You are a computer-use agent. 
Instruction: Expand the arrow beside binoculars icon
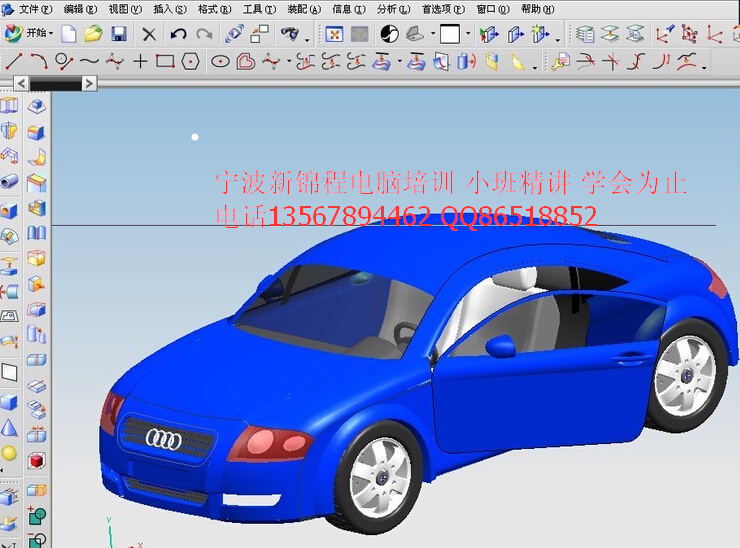click(307, 41)
